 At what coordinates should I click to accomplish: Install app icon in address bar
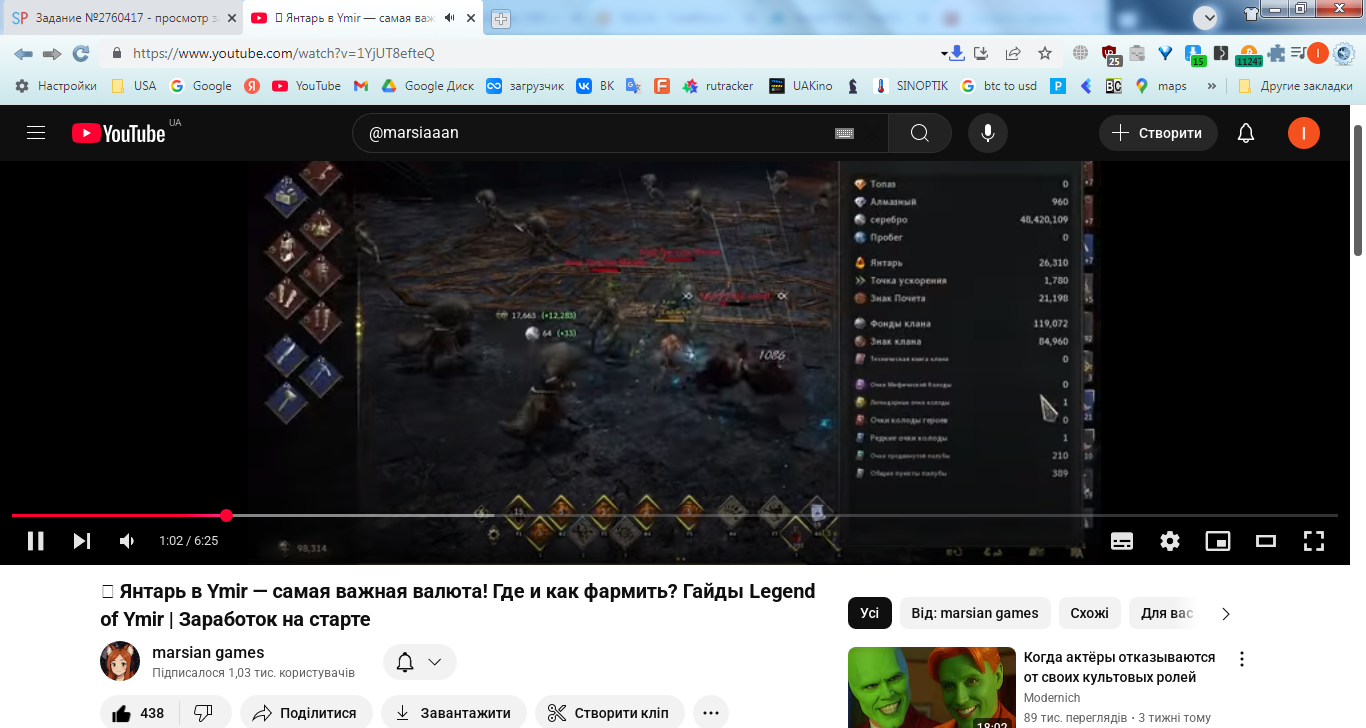981,53
